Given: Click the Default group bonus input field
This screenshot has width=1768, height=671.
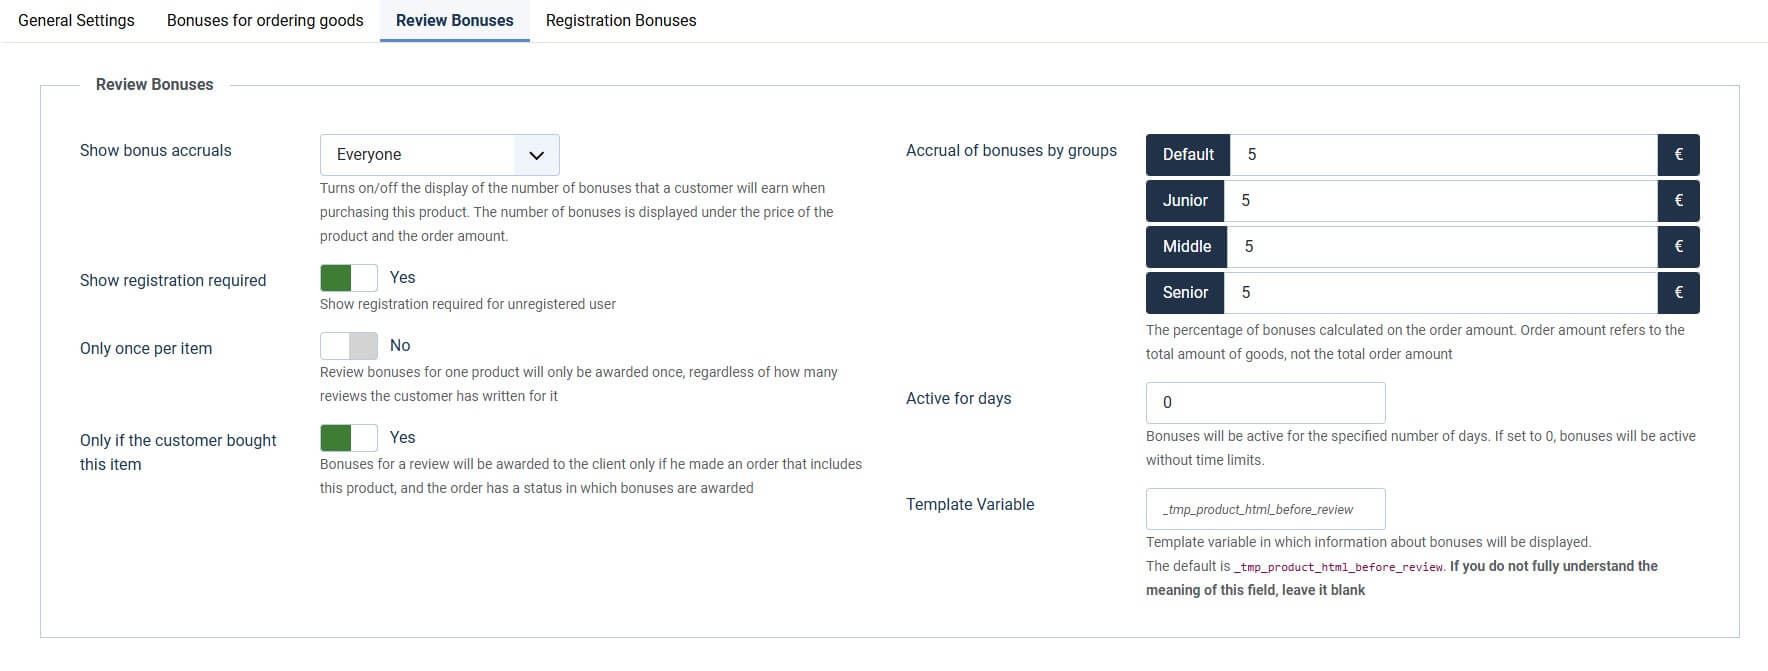Looking at the screenshot, I should tap(1443, 155).
